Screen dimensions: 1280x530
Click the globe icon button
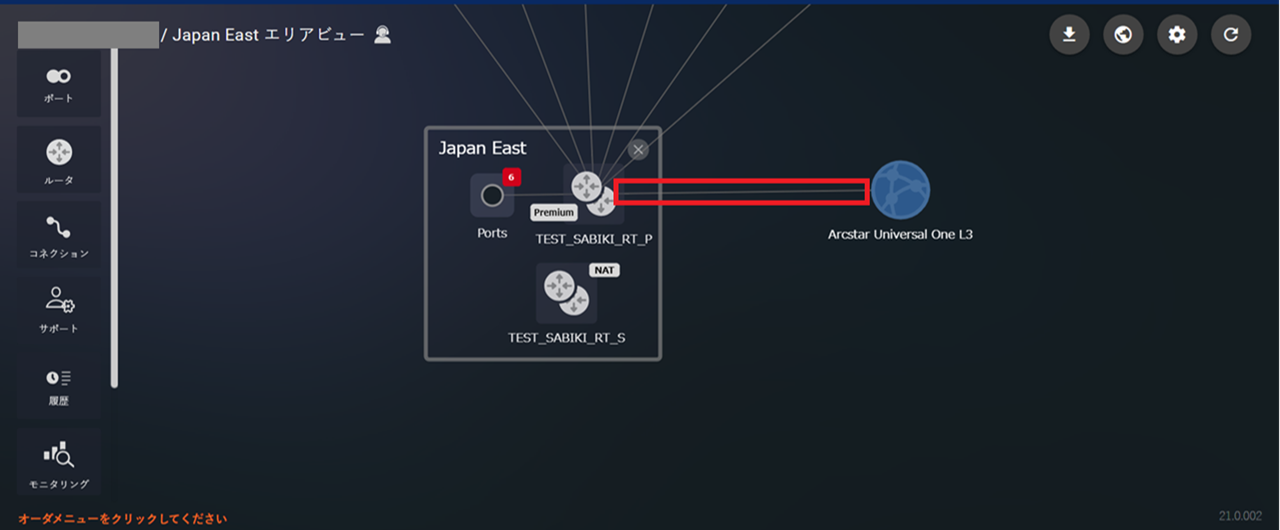pos(1123,35)
